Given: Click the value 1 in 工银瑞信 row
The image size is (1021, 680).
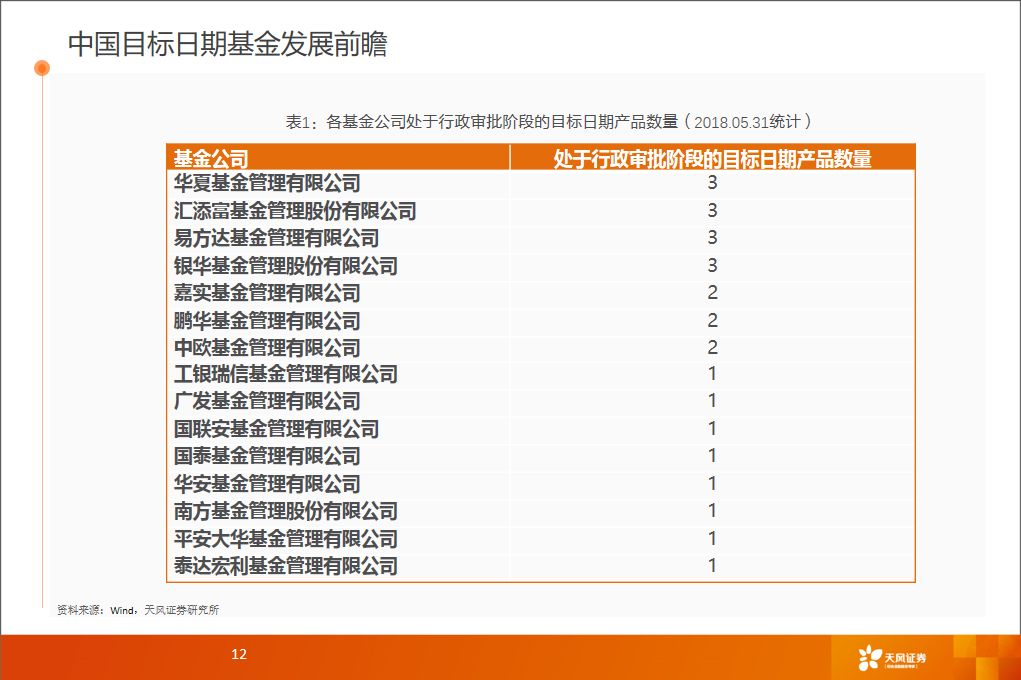Looking at the screenshot, I should pos(712,373).
